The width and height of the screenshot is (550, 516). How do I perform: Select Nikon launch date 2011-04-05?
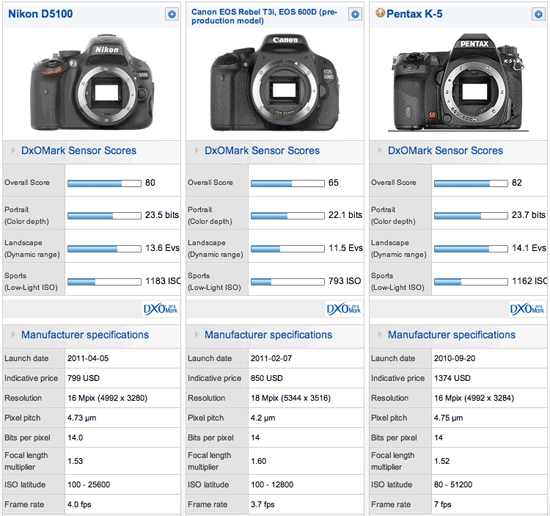tap(88, 358)
